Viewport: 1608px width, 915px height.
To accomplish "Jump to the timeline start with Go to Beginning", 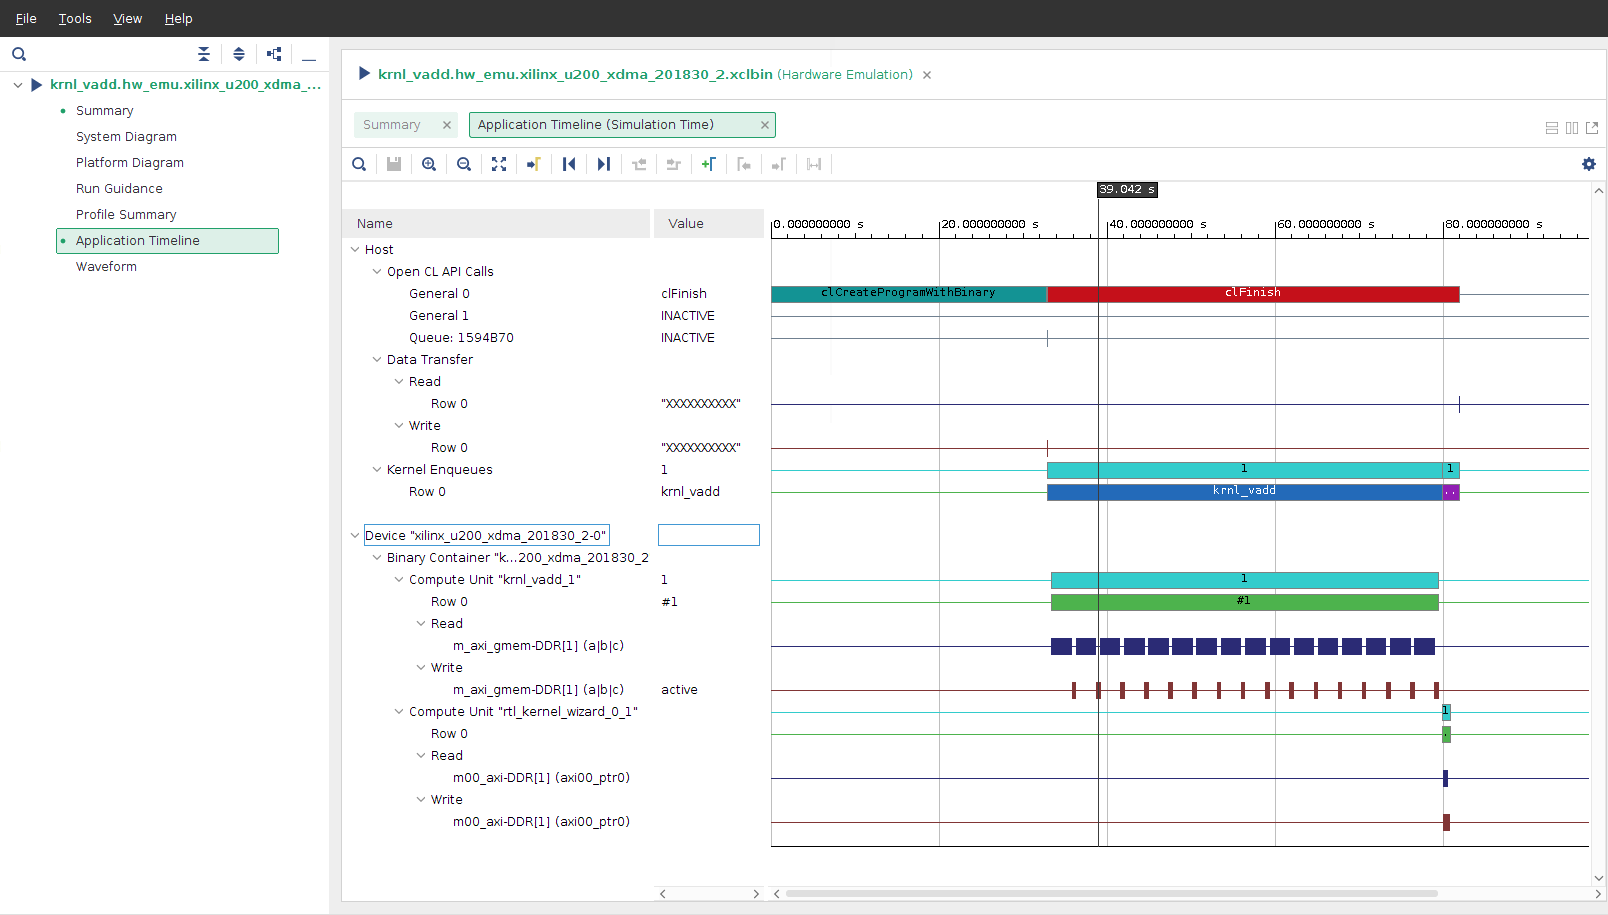I will (x=569, y=164).
